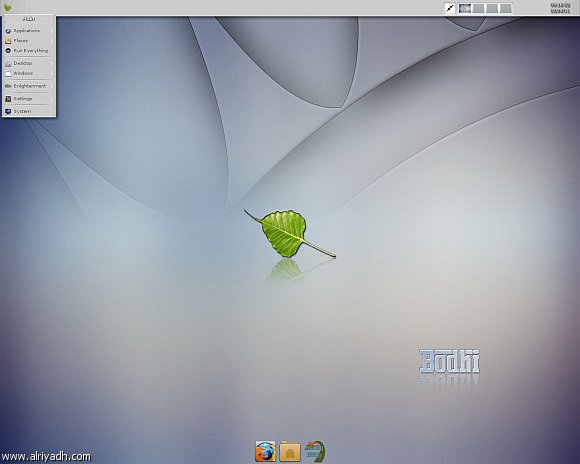The width and height of the screenshot is (580, 464).
Task: Launch the green-arched dock icon beside home folder
Action: pos(315,451)
